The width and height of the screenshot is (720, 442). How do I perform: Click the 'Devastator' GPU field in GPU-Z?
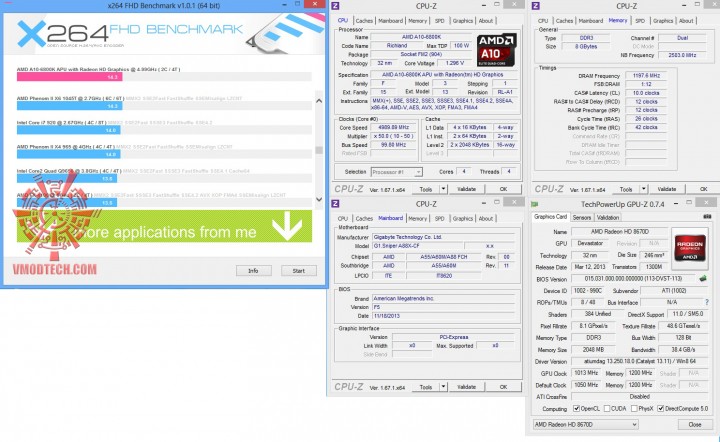click(590, 243)
